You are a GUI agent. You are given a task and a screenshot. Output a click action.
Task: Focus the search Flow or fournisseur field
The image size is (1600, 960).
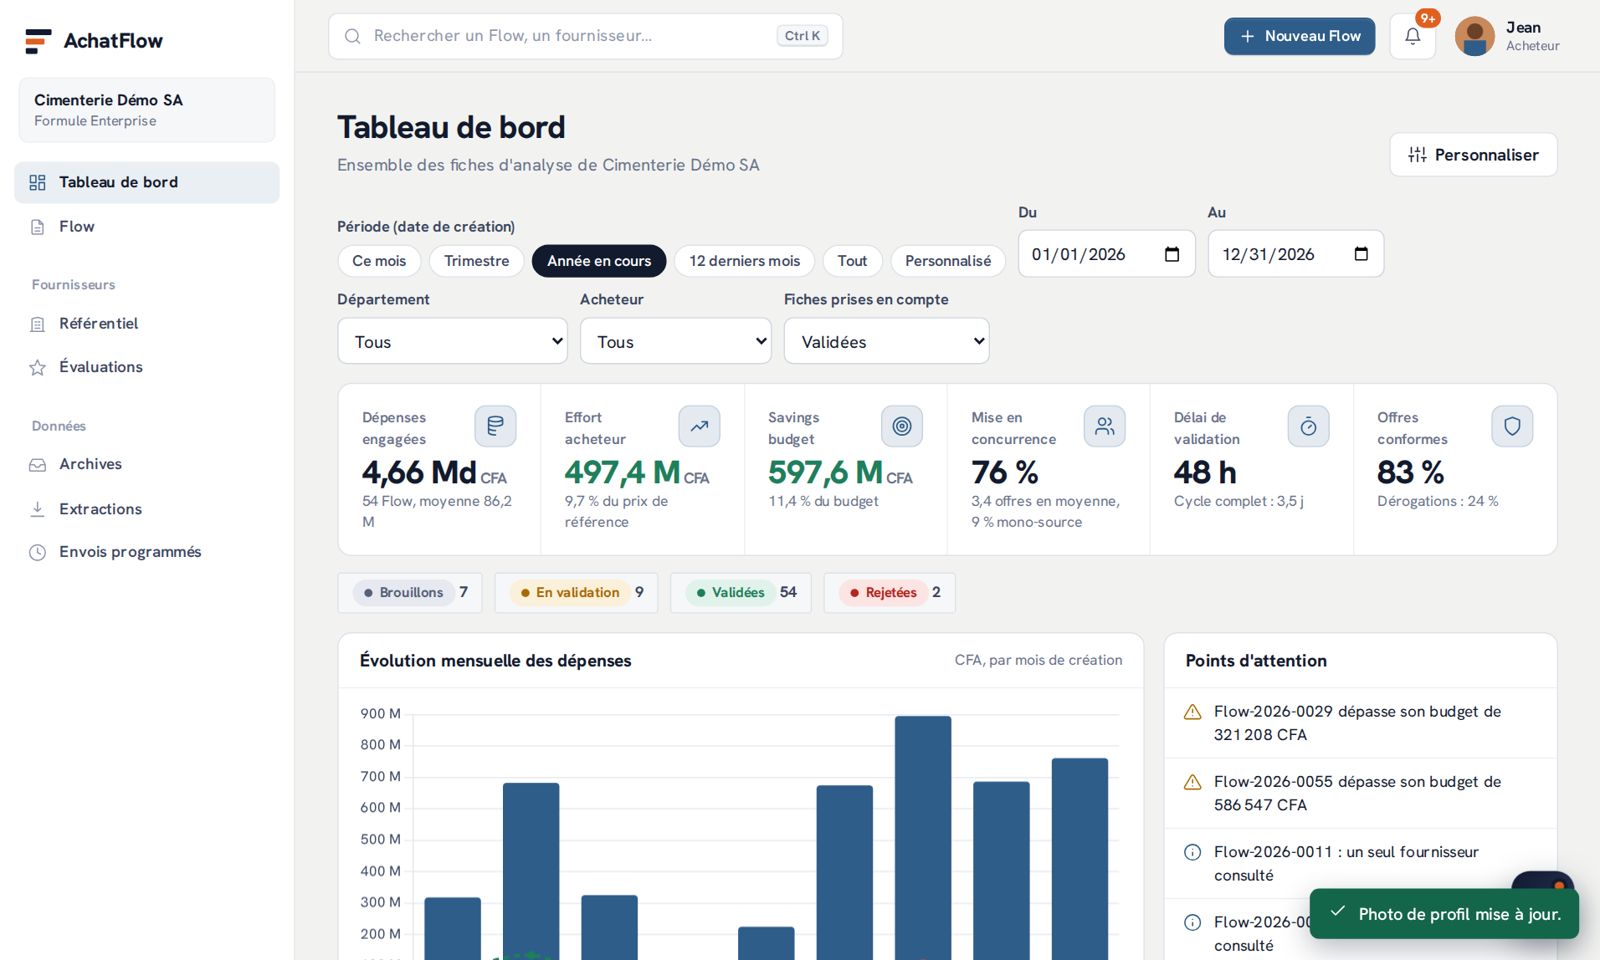click(x=585, y=36)
